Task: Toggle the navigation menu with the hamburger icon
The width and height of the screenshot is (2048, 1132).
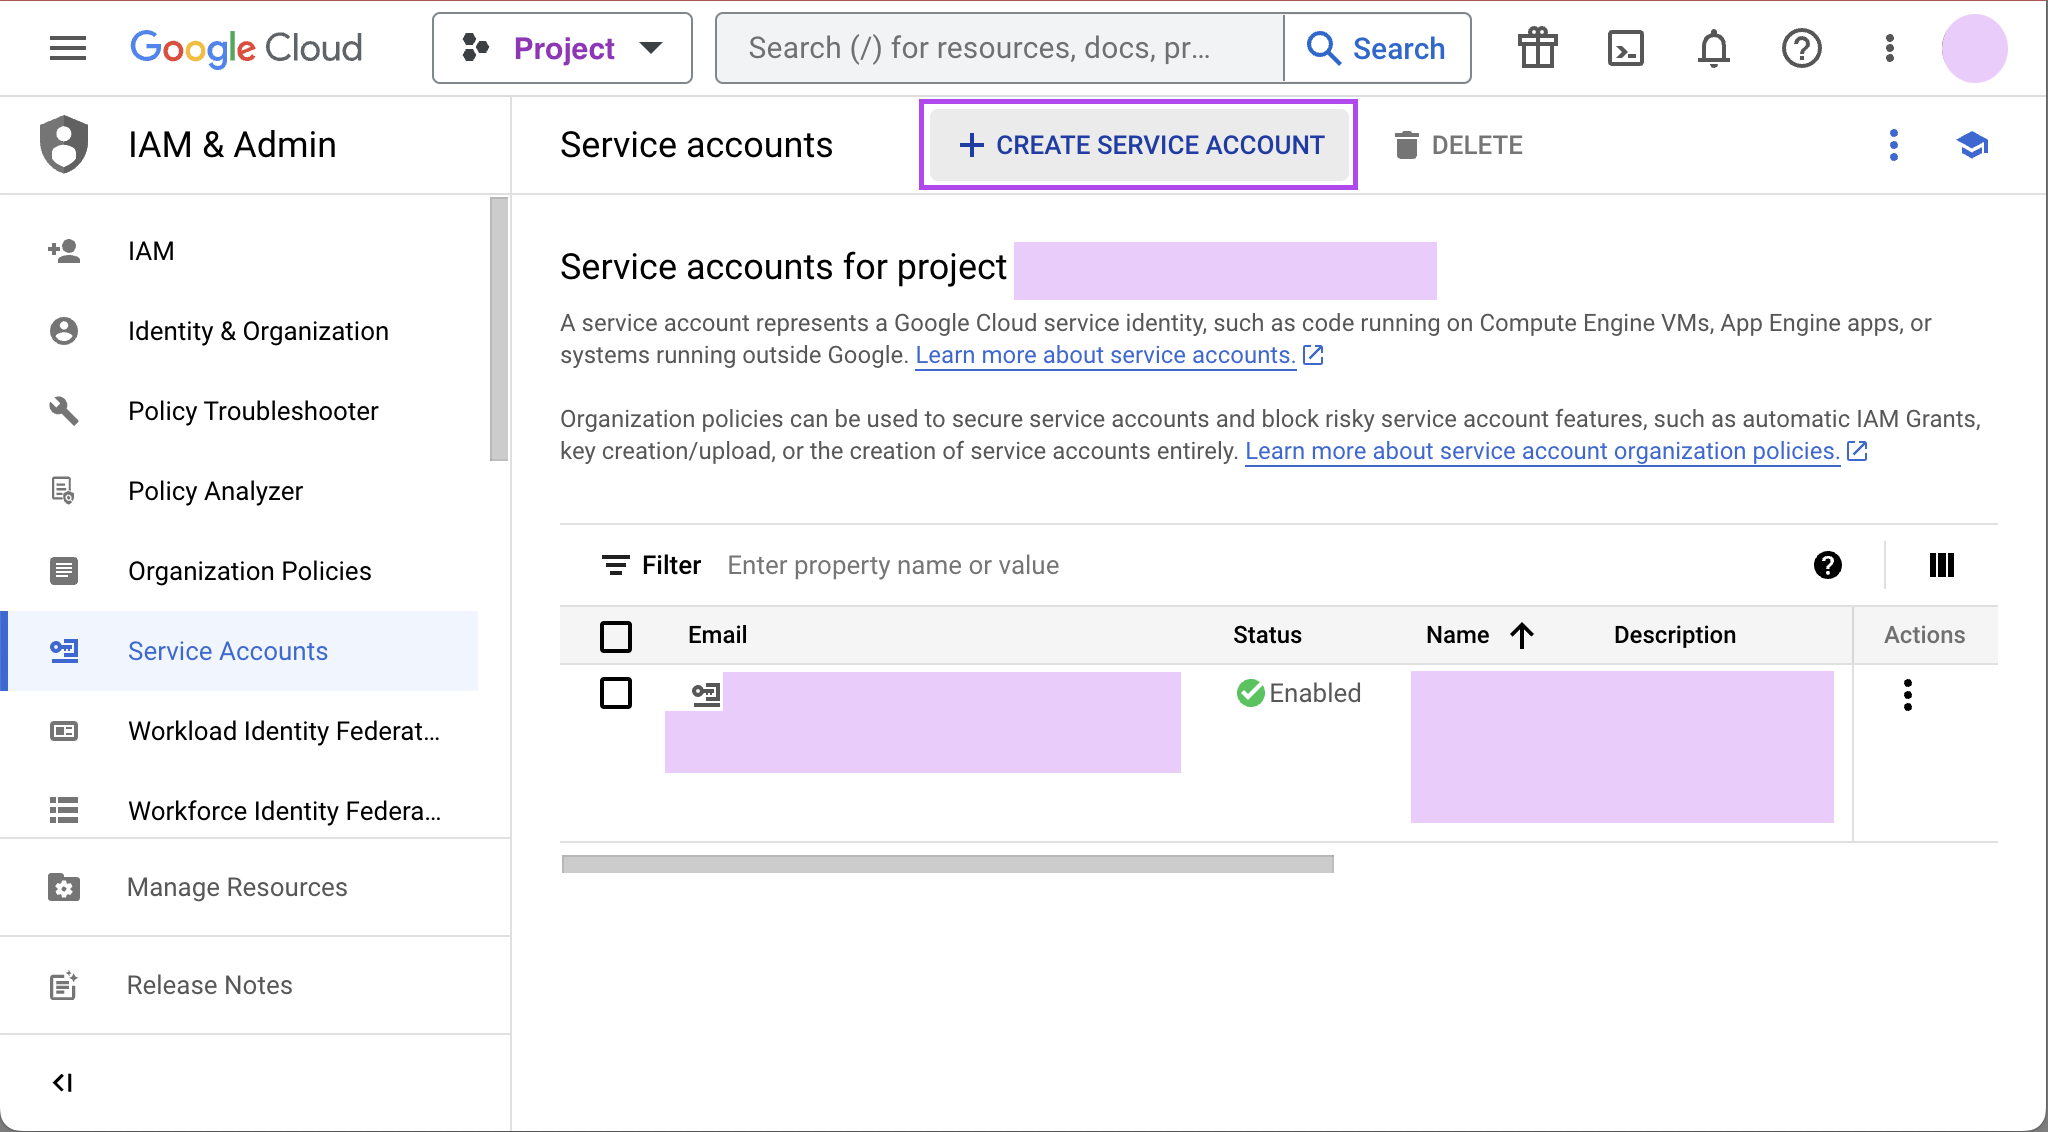Action: [67, 47]
